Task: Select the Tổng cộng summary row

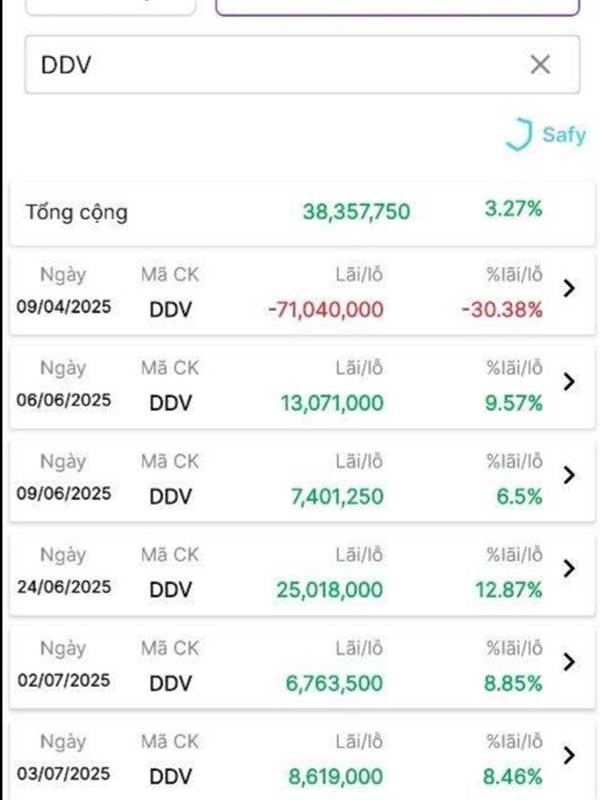Action: (x=302, y=213)
